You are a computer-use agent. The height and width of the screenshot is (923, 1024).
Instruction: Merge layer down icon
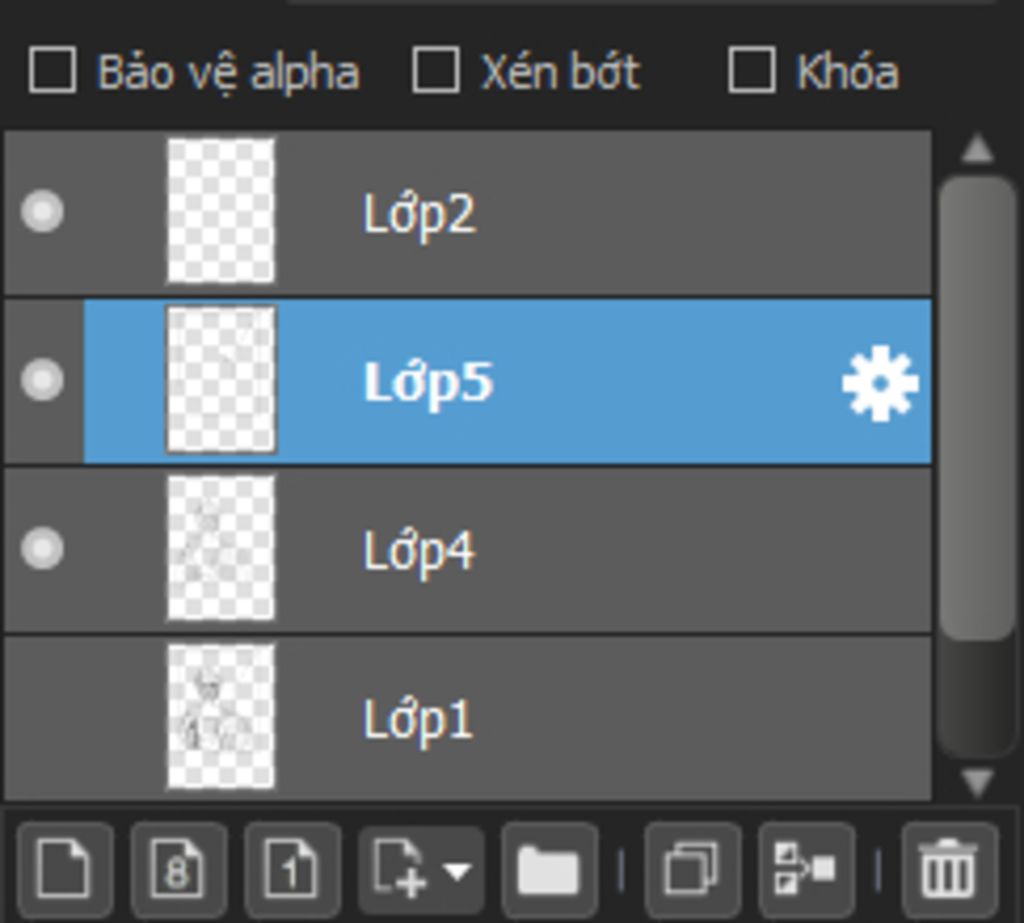pos(806,868)
